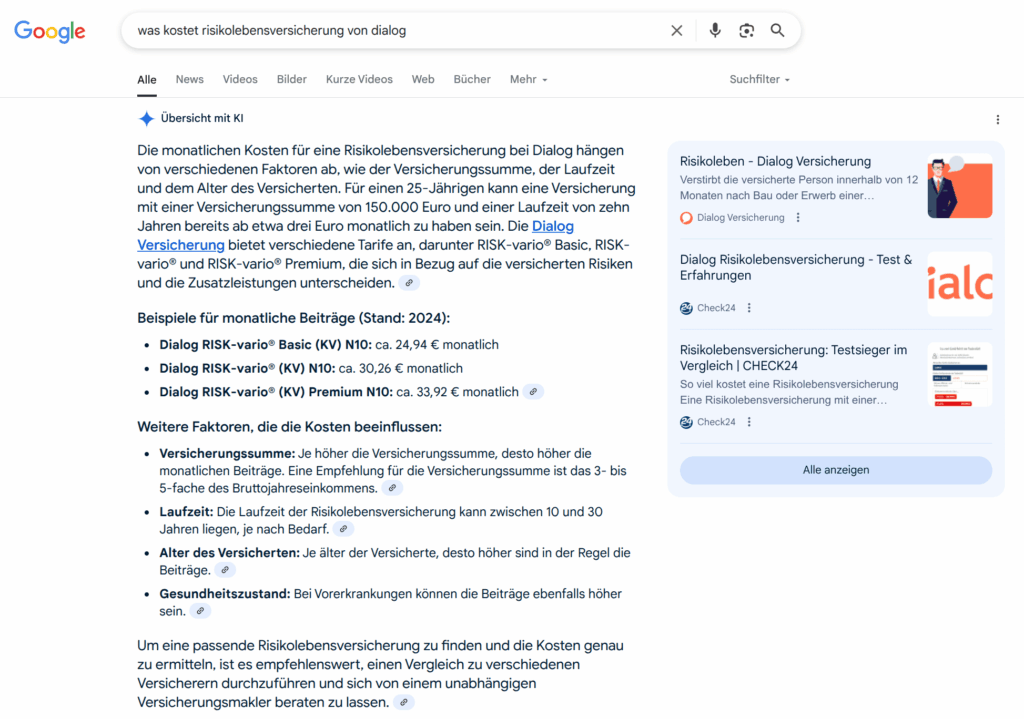This screenshot has width=1024, height=719.
Task: Submit search with the magnifying glass icon
Action: [777, 31]
